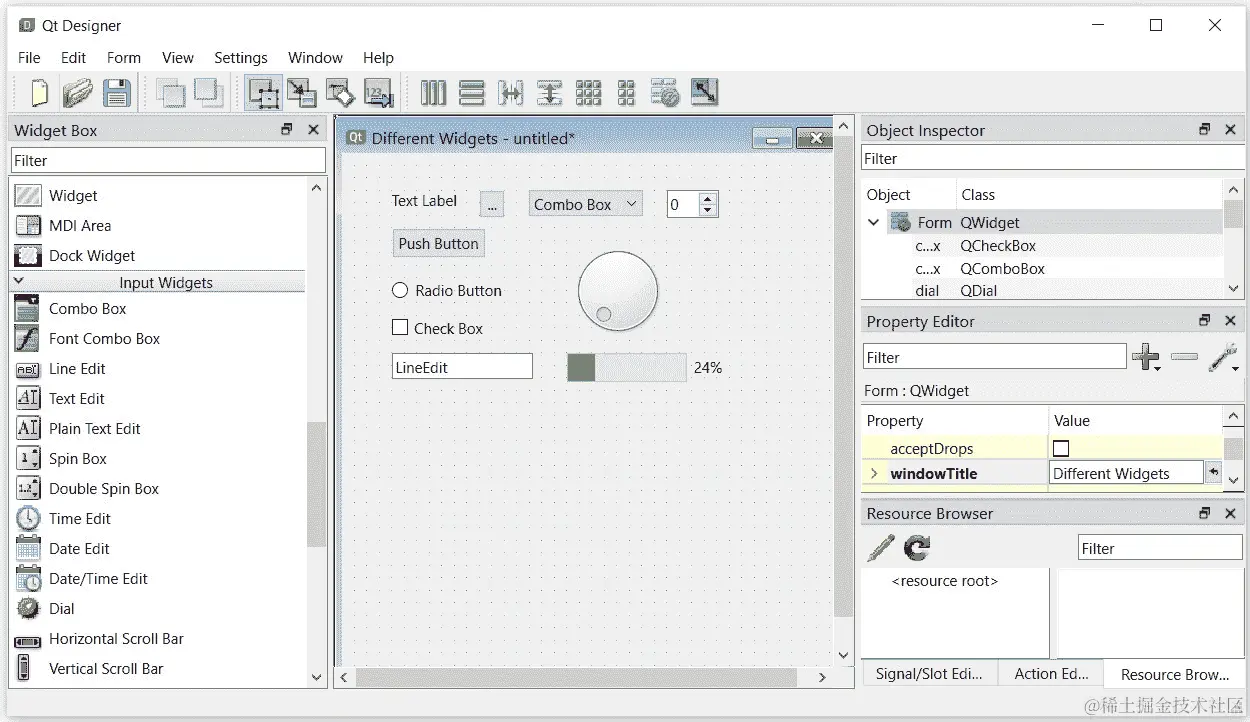Apply the Lay Out in a Grid icon

(588, 93)
